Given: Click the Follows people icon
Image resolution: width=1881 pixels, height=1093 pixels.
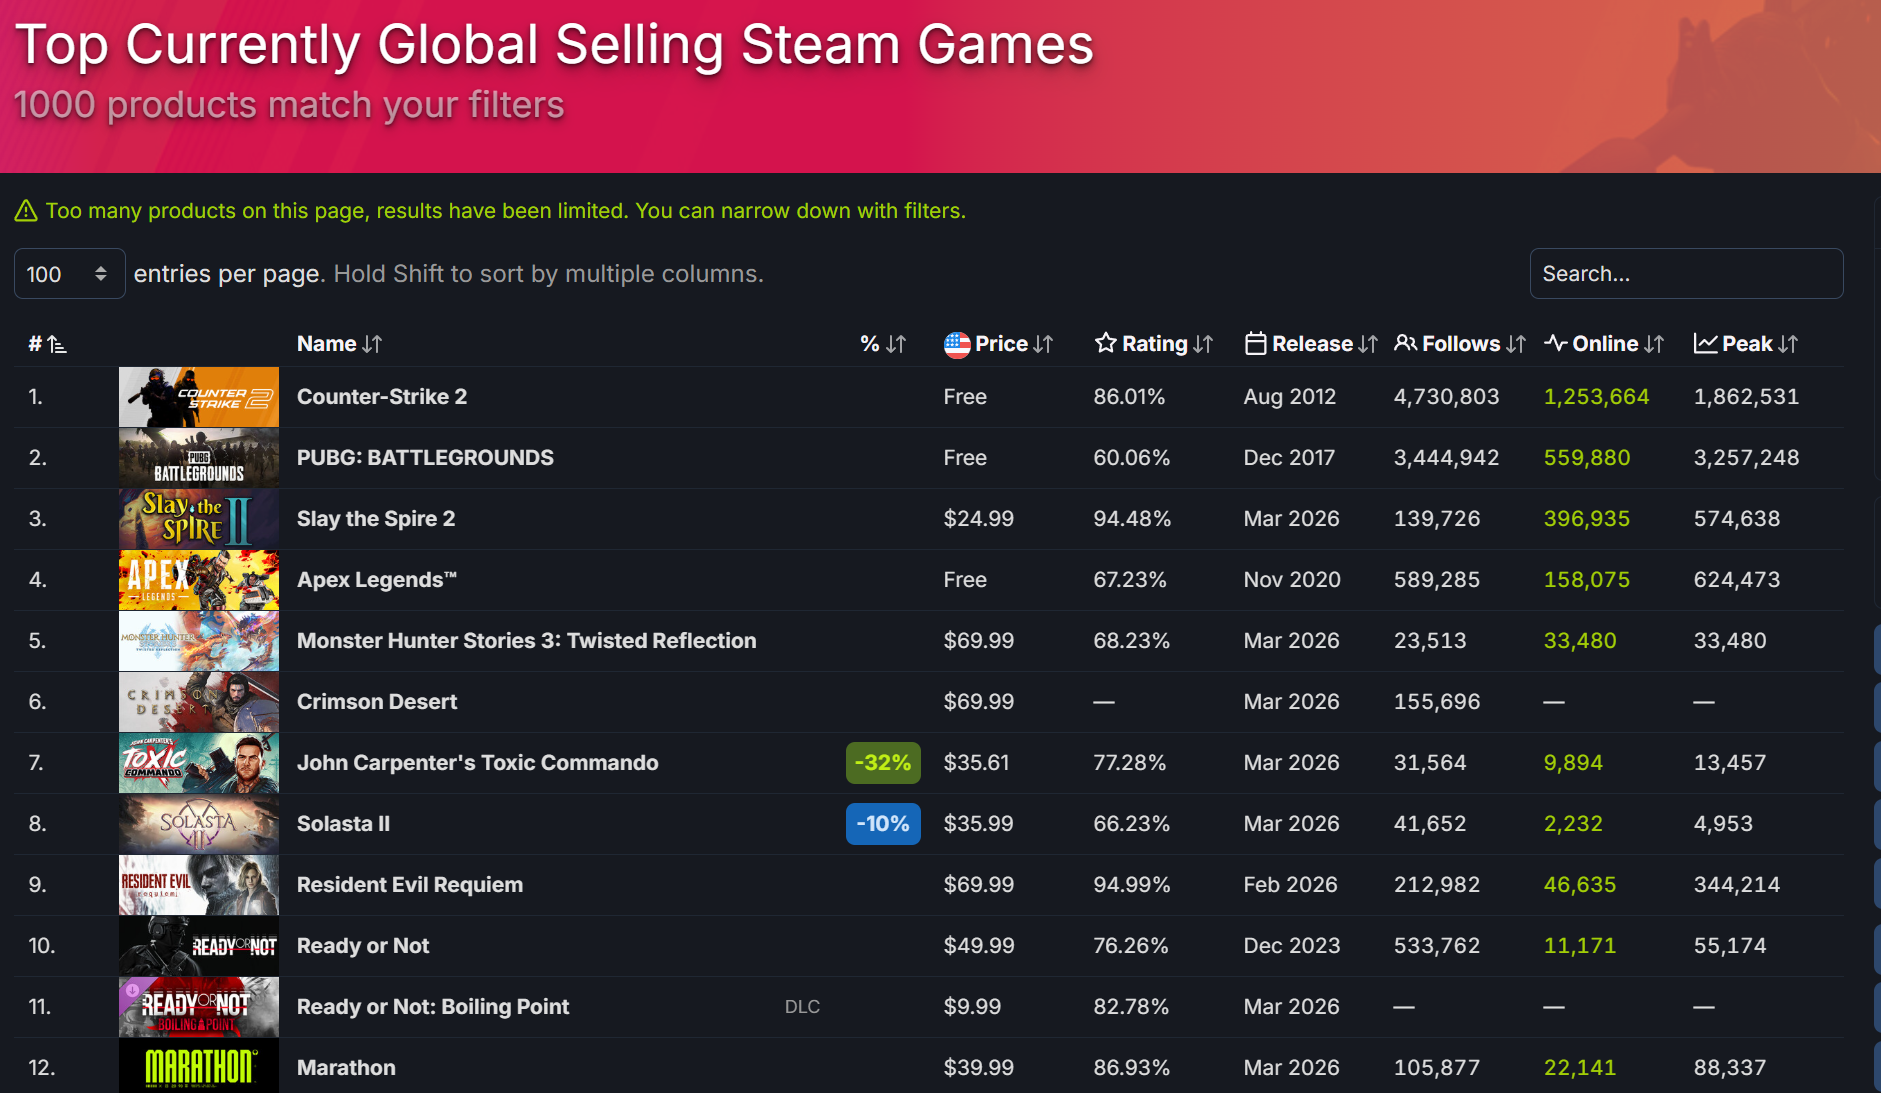Looking at the screenshot, I should point(1405,343).
